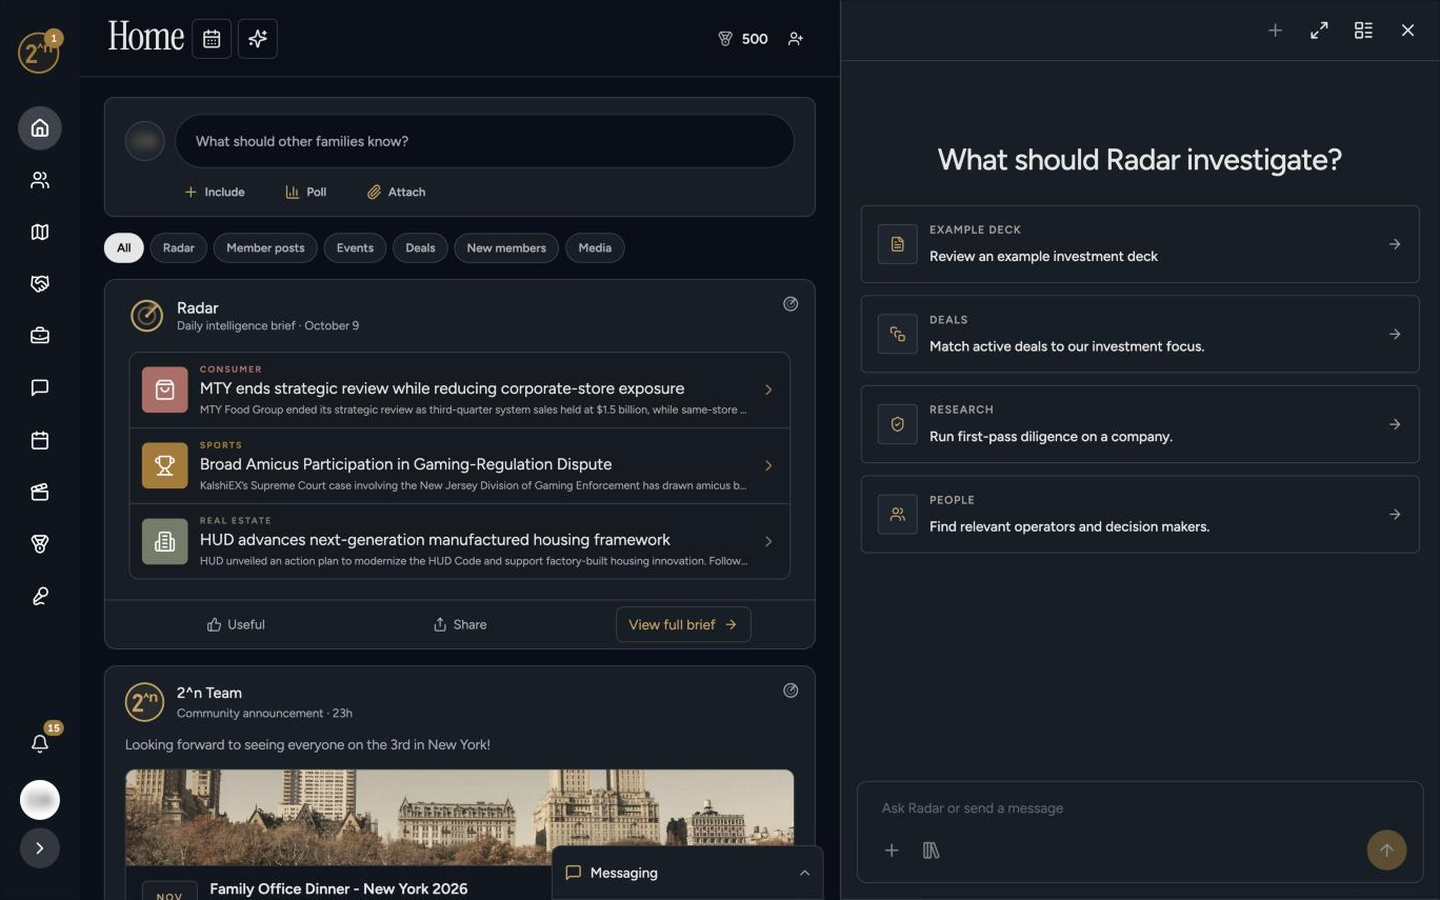The image size is (1440, 900).
Task: Open the chat bubble icon in sidebar
Action: 40,388
